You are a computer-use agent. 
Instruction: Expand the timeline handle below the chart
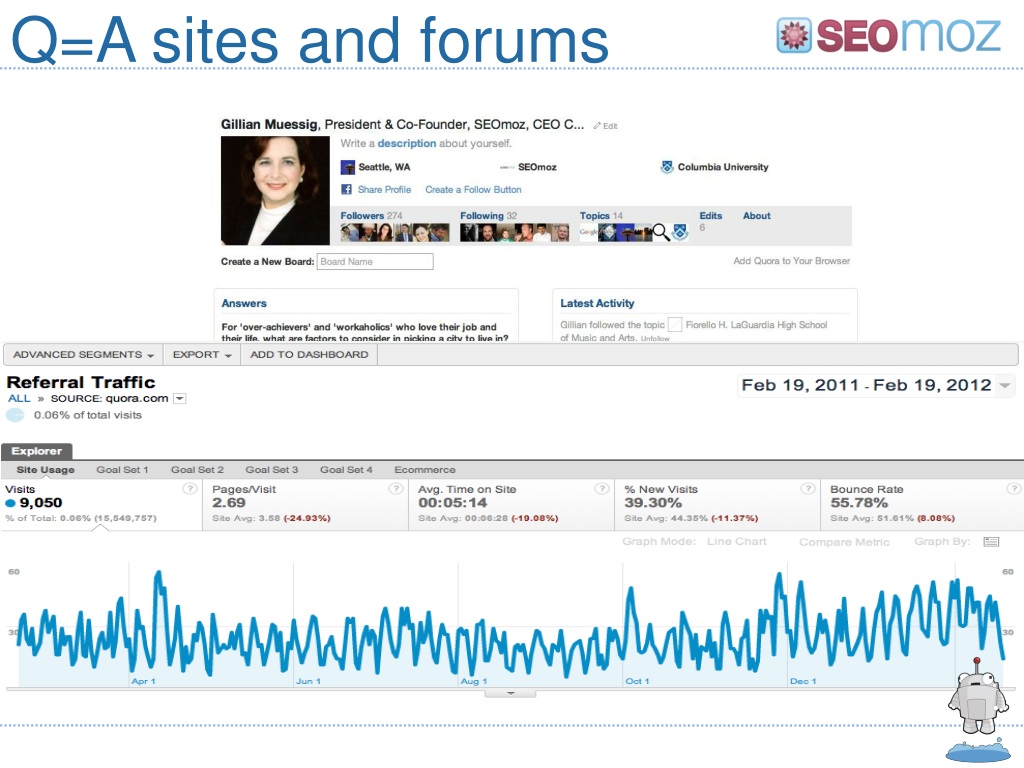pos(511,694)
